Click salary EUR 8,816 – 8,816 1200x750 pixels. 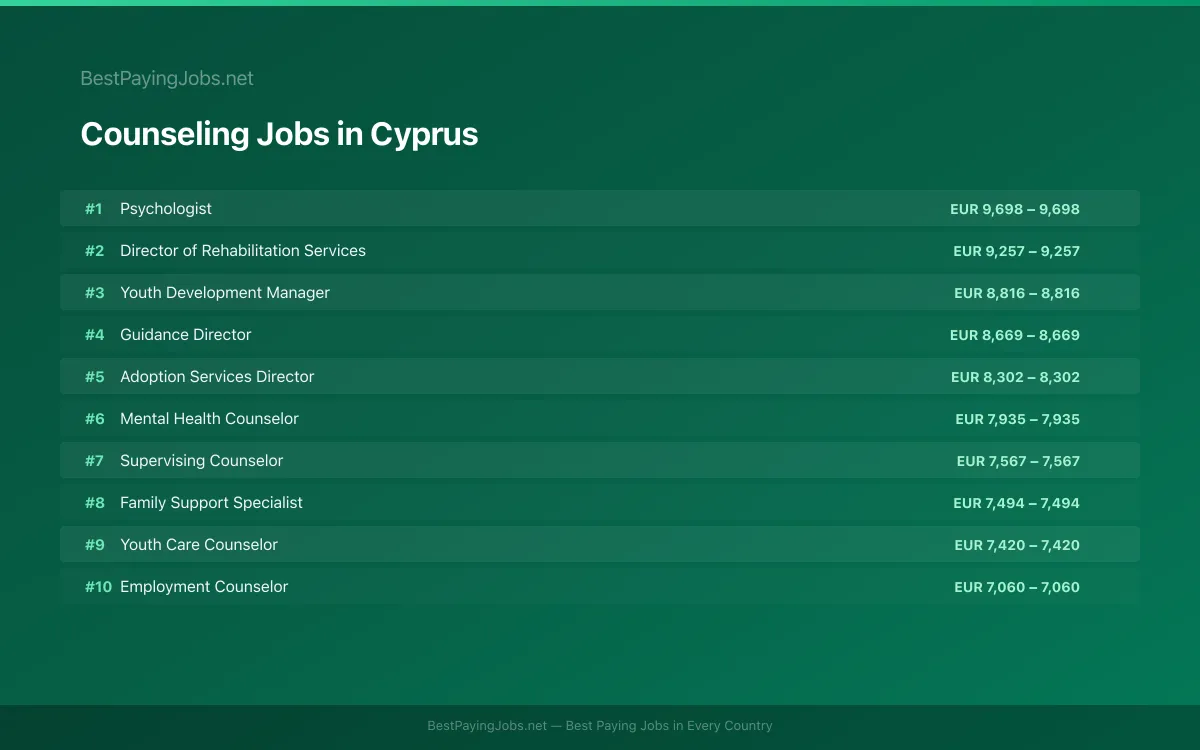click(1017, 293)
